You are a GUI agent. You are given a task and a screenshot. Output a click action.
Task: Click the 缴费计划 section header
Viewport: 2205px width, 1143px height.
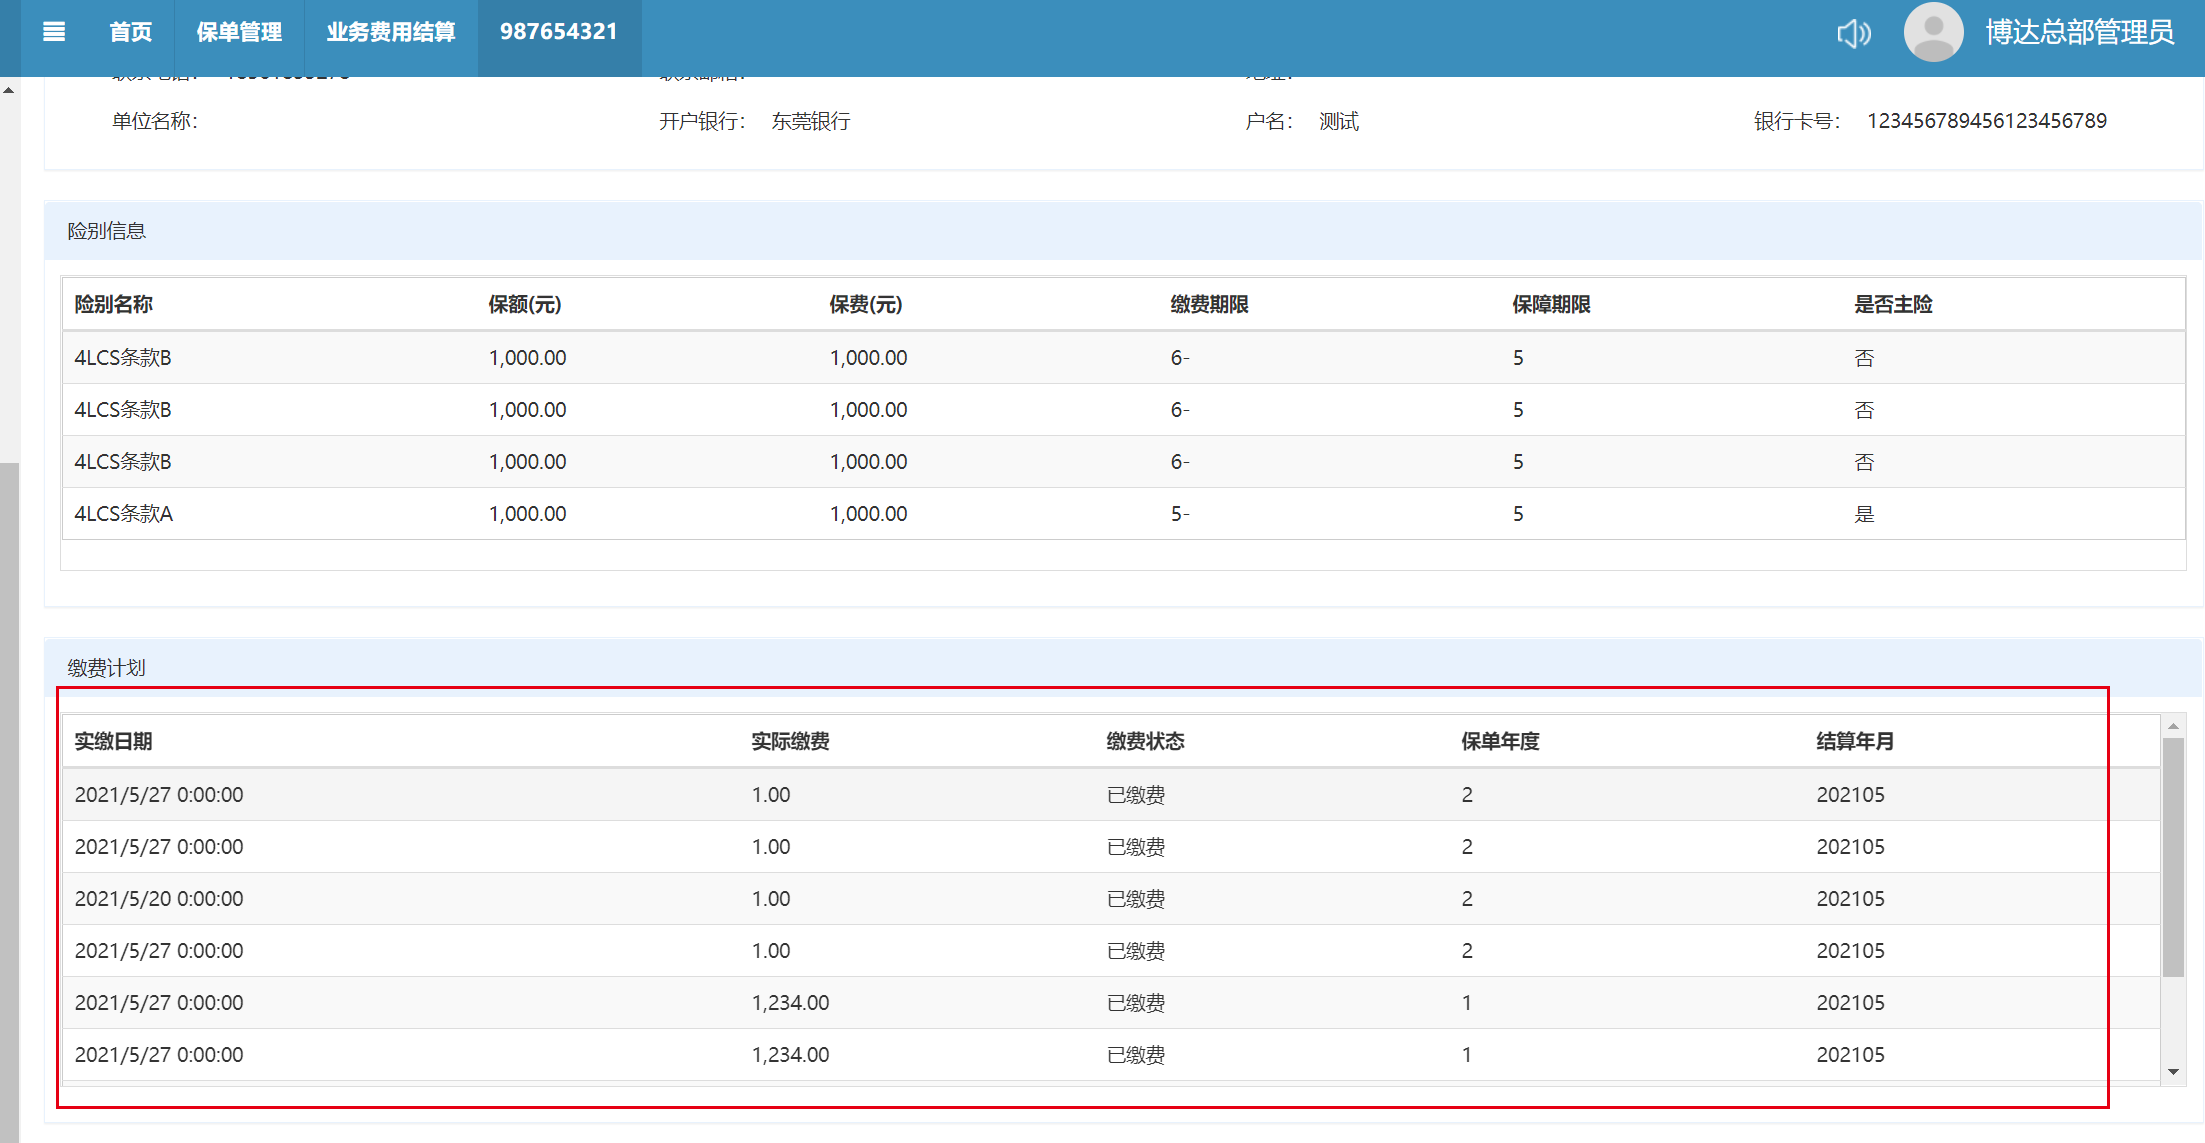(x=106, y=668)
